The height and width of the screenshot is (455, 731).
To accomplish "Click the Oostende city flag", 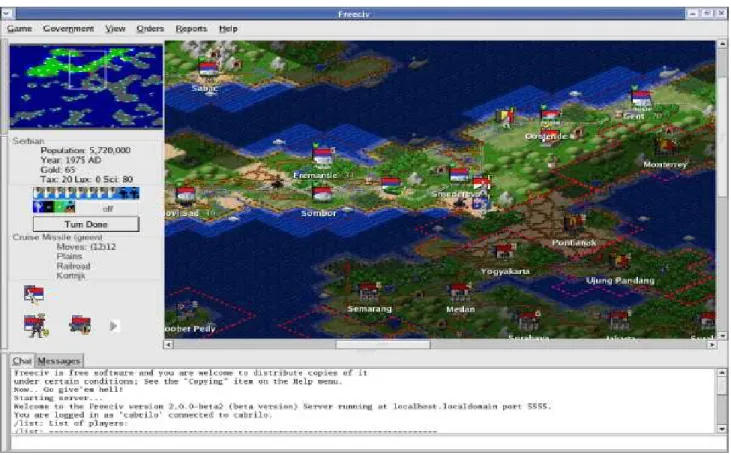I will (x=550, y=116).
